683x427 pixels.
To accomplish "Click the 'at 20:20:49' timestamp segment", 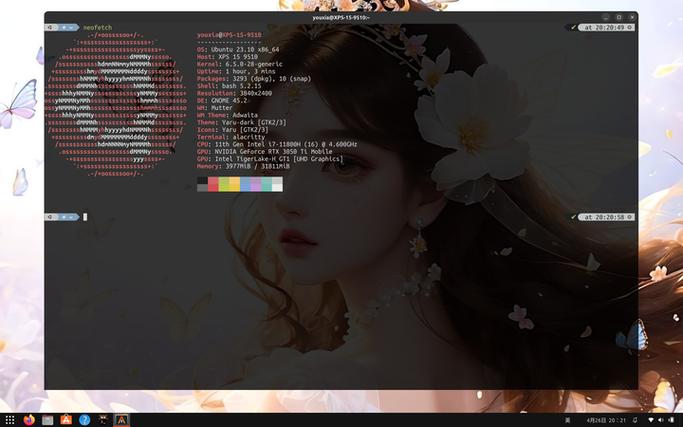I will click(606, 27).
